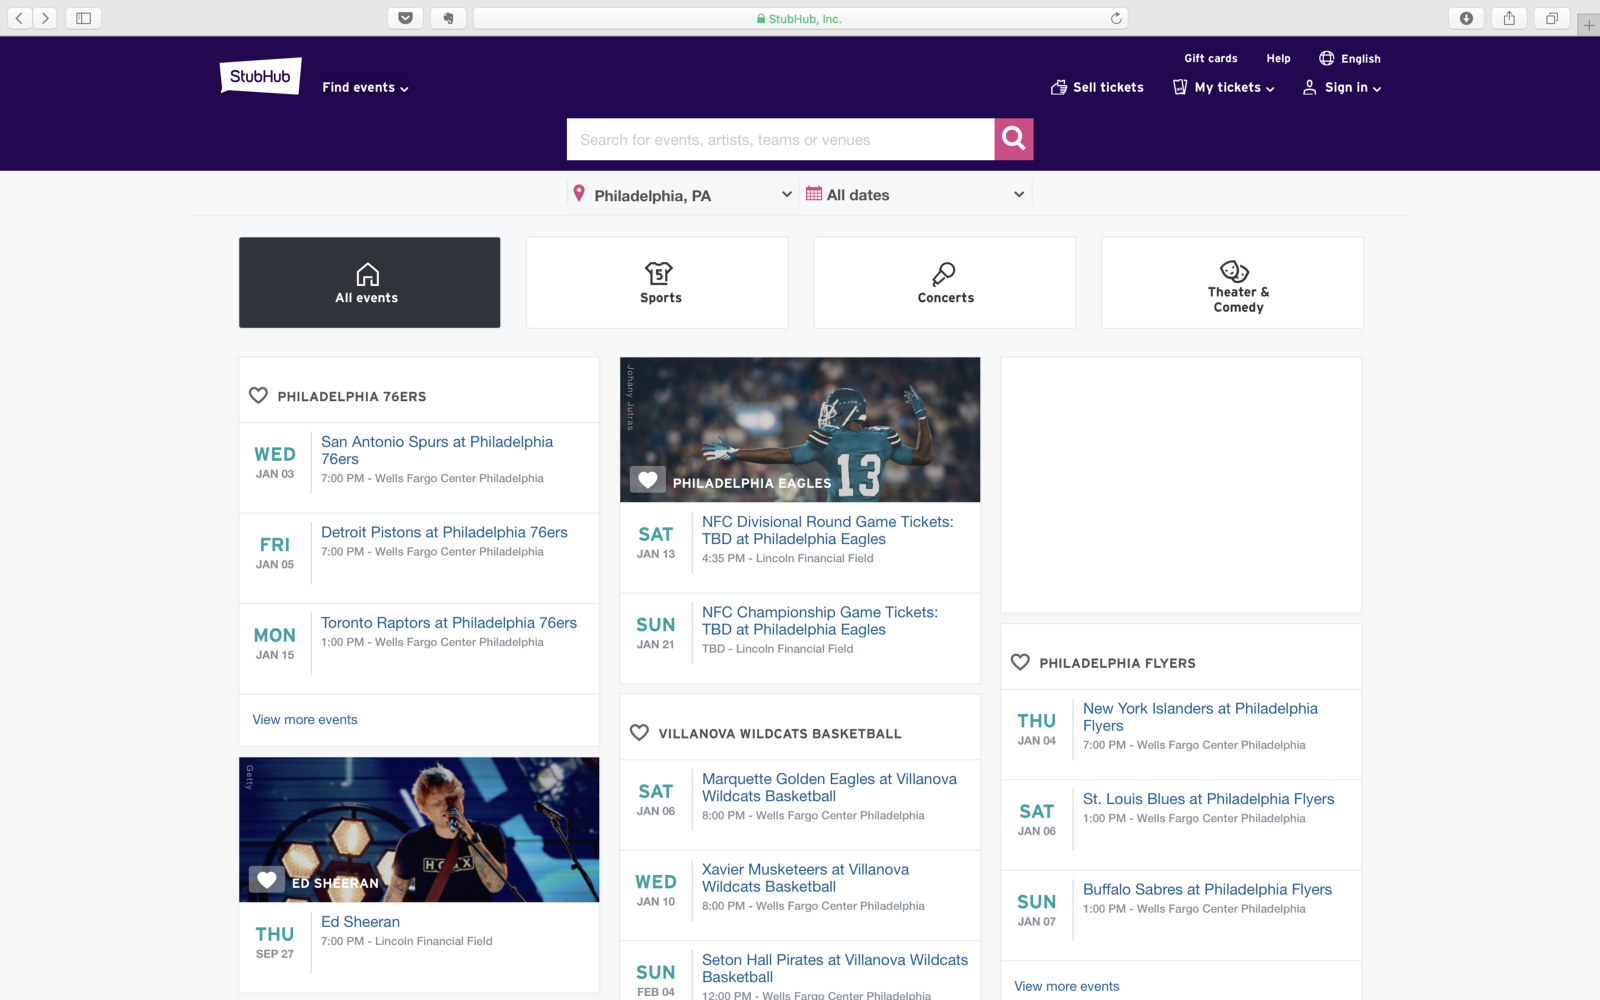1600x1000 pixels.
Task: Click the Philadelphia Eagles banner image
Action: point(800,429)
